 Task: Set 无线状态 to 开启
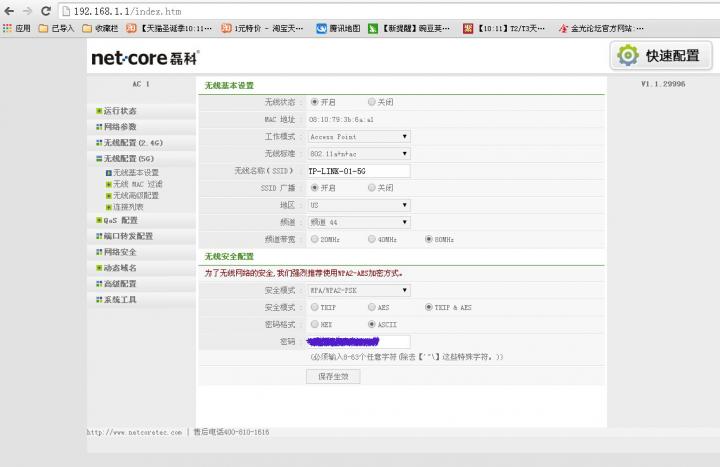coord(315,102)
